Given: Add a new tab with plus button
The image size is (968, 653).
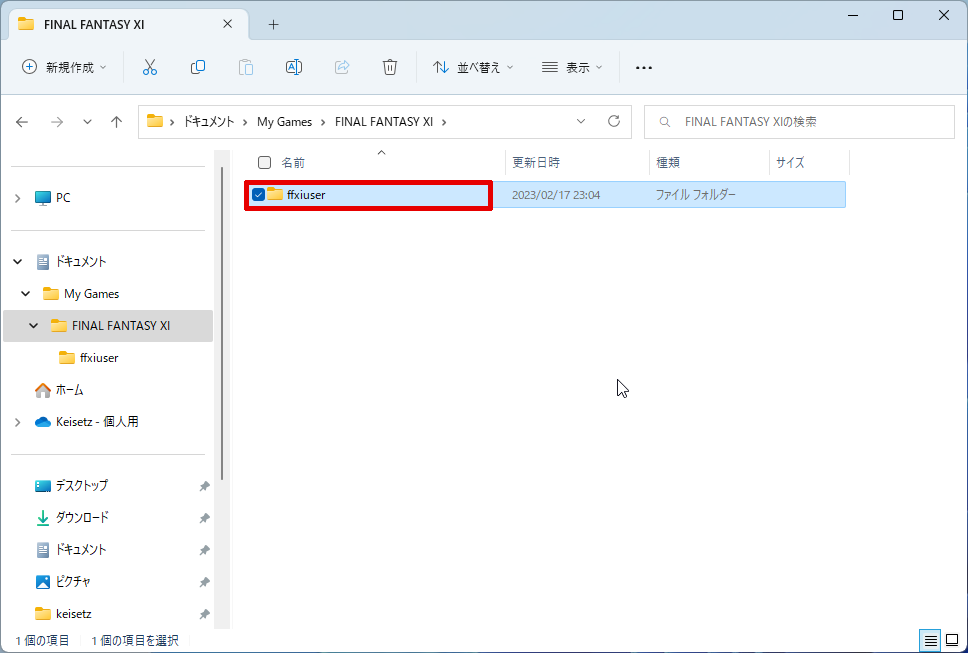Looking at the screenshot, I should [273, 25].
